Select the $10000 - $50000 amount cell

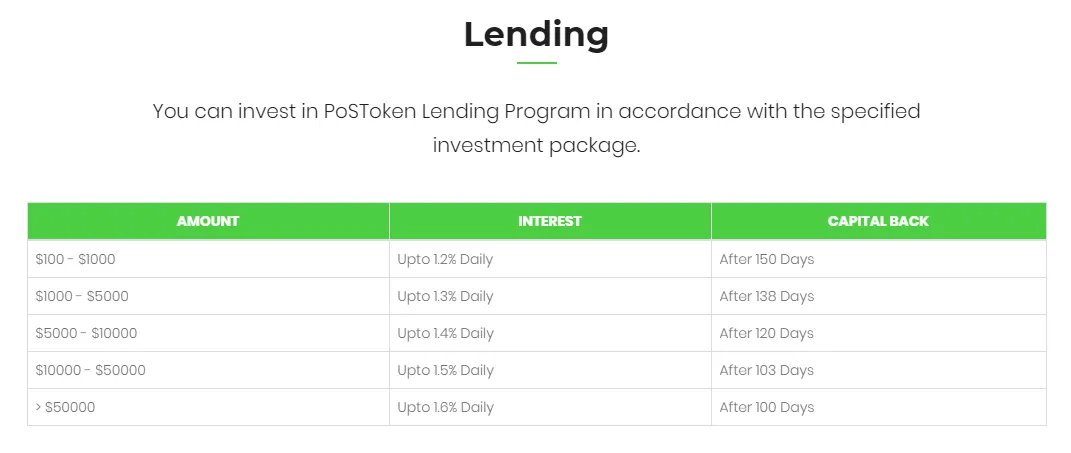click(x=91, y=370)
